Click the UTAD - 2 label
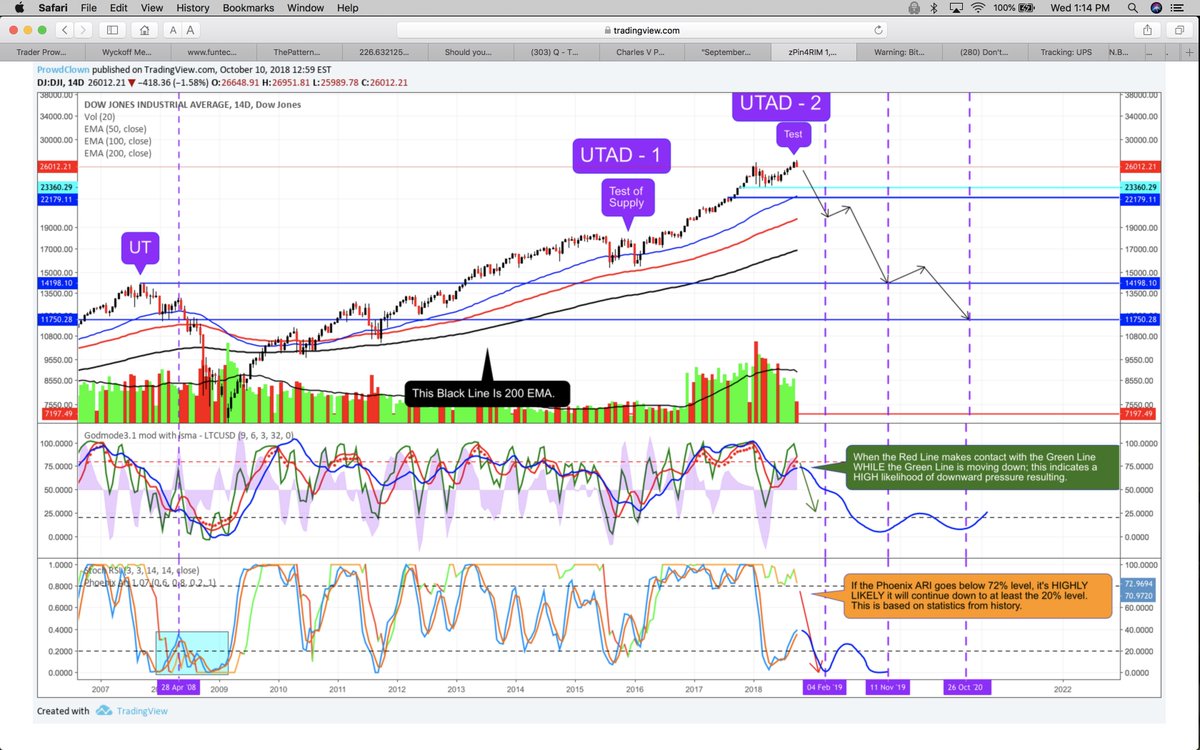 click(x=781, y=103)
